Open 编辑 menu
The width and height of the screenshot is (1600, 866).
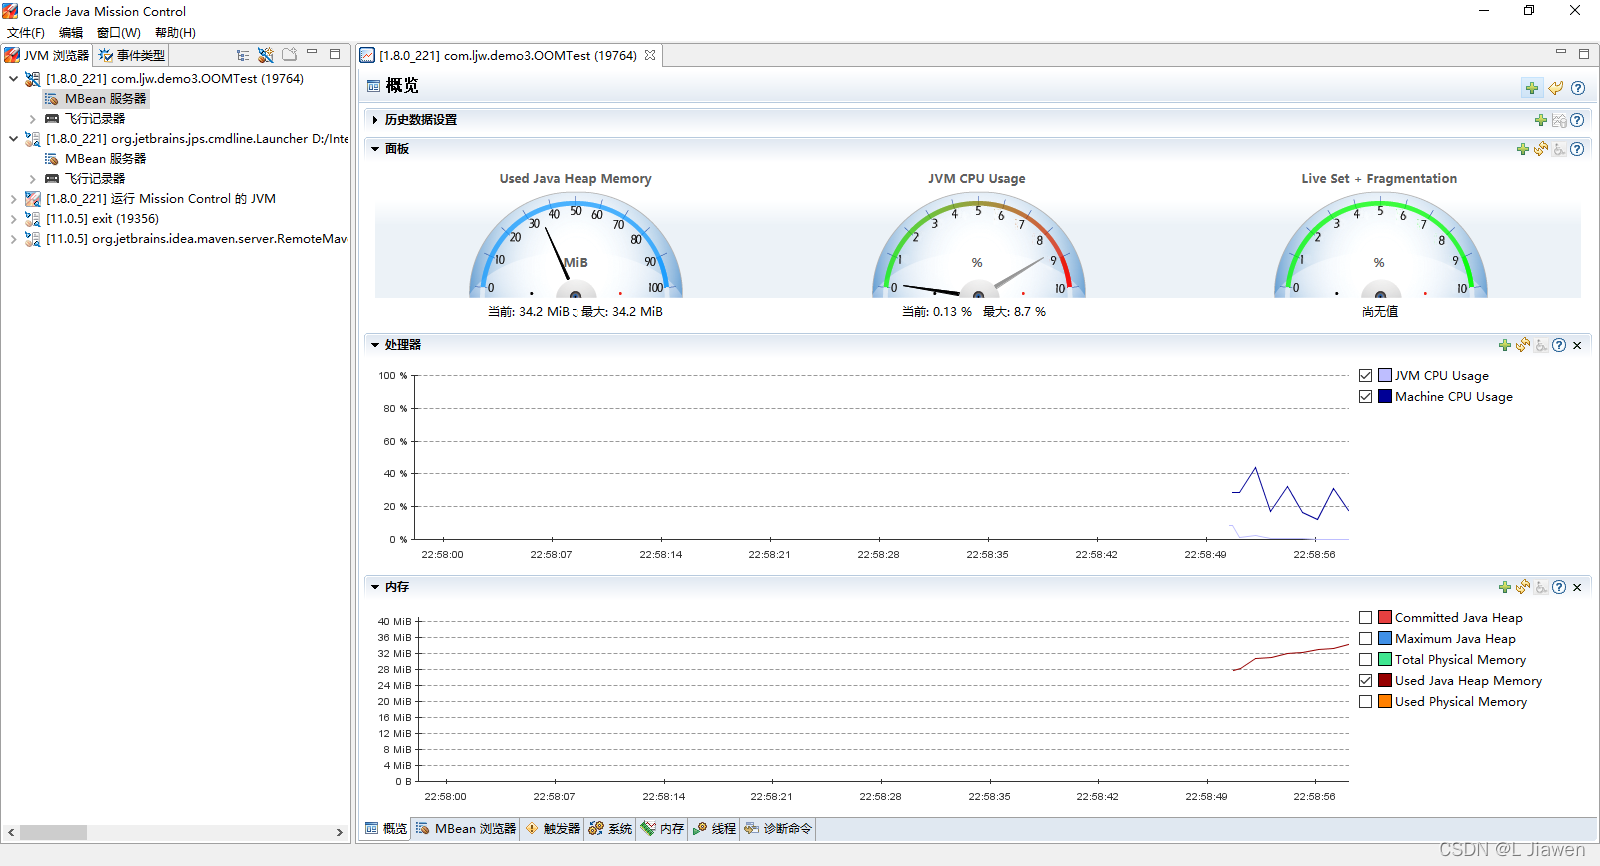[71, 33]
